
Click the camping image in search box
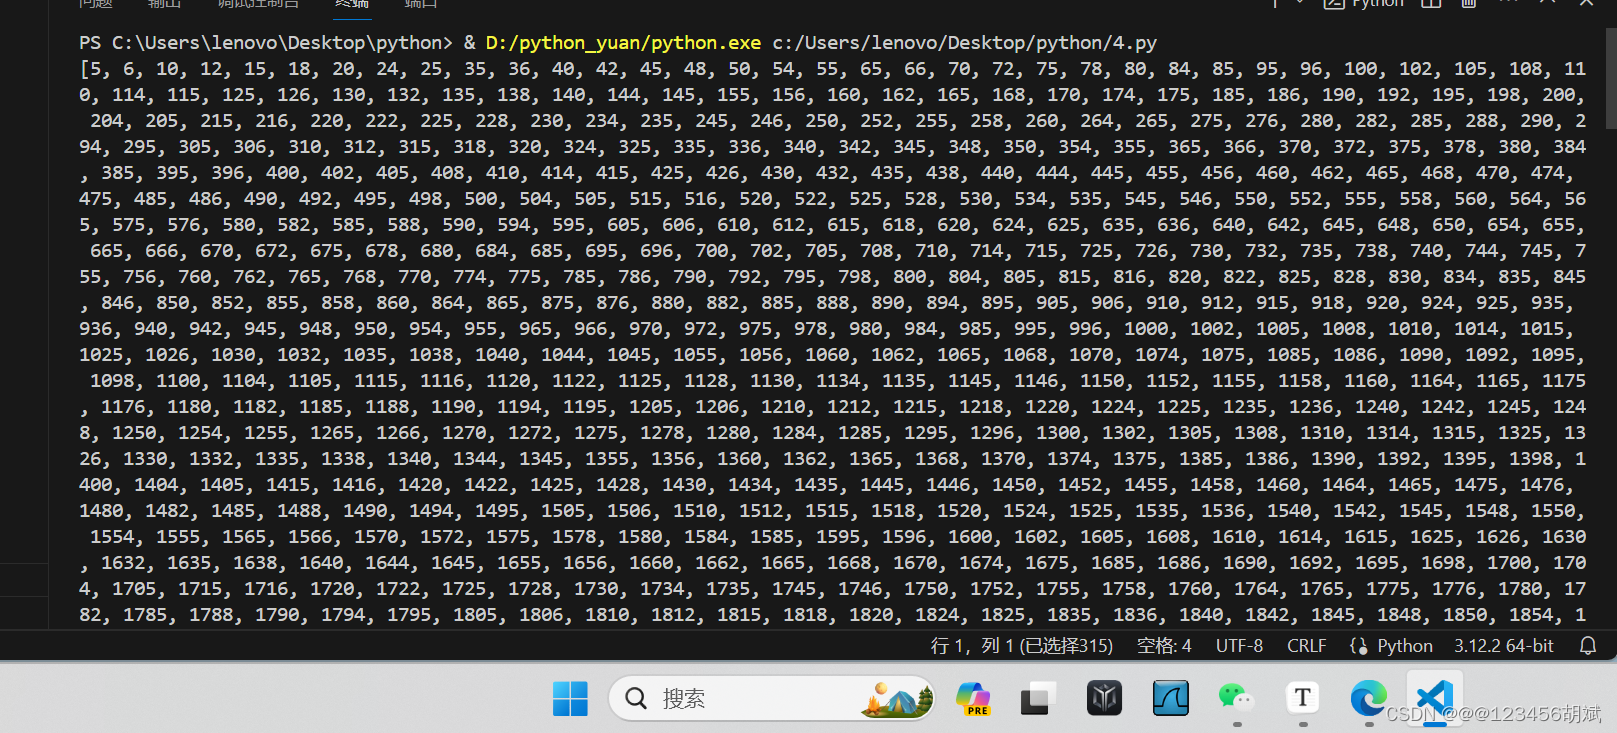(896, 698)
